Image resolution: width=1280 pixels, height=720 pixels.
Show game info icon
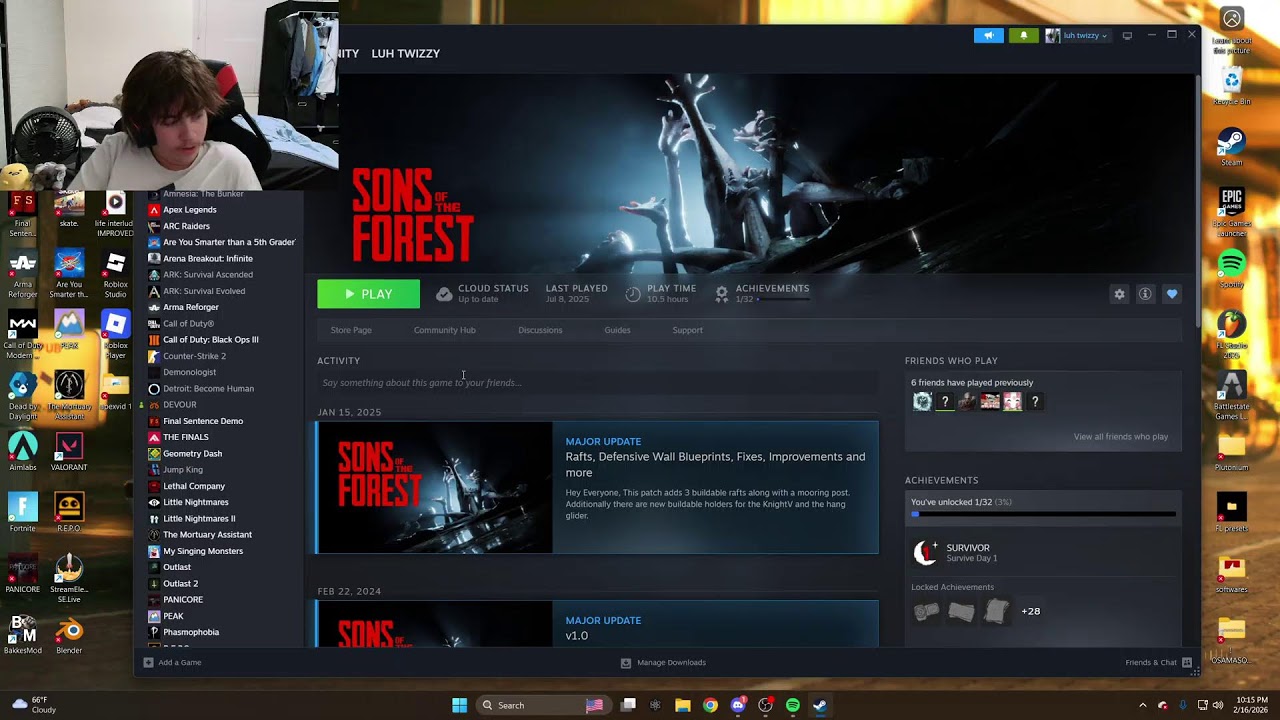click(1145, 294)
